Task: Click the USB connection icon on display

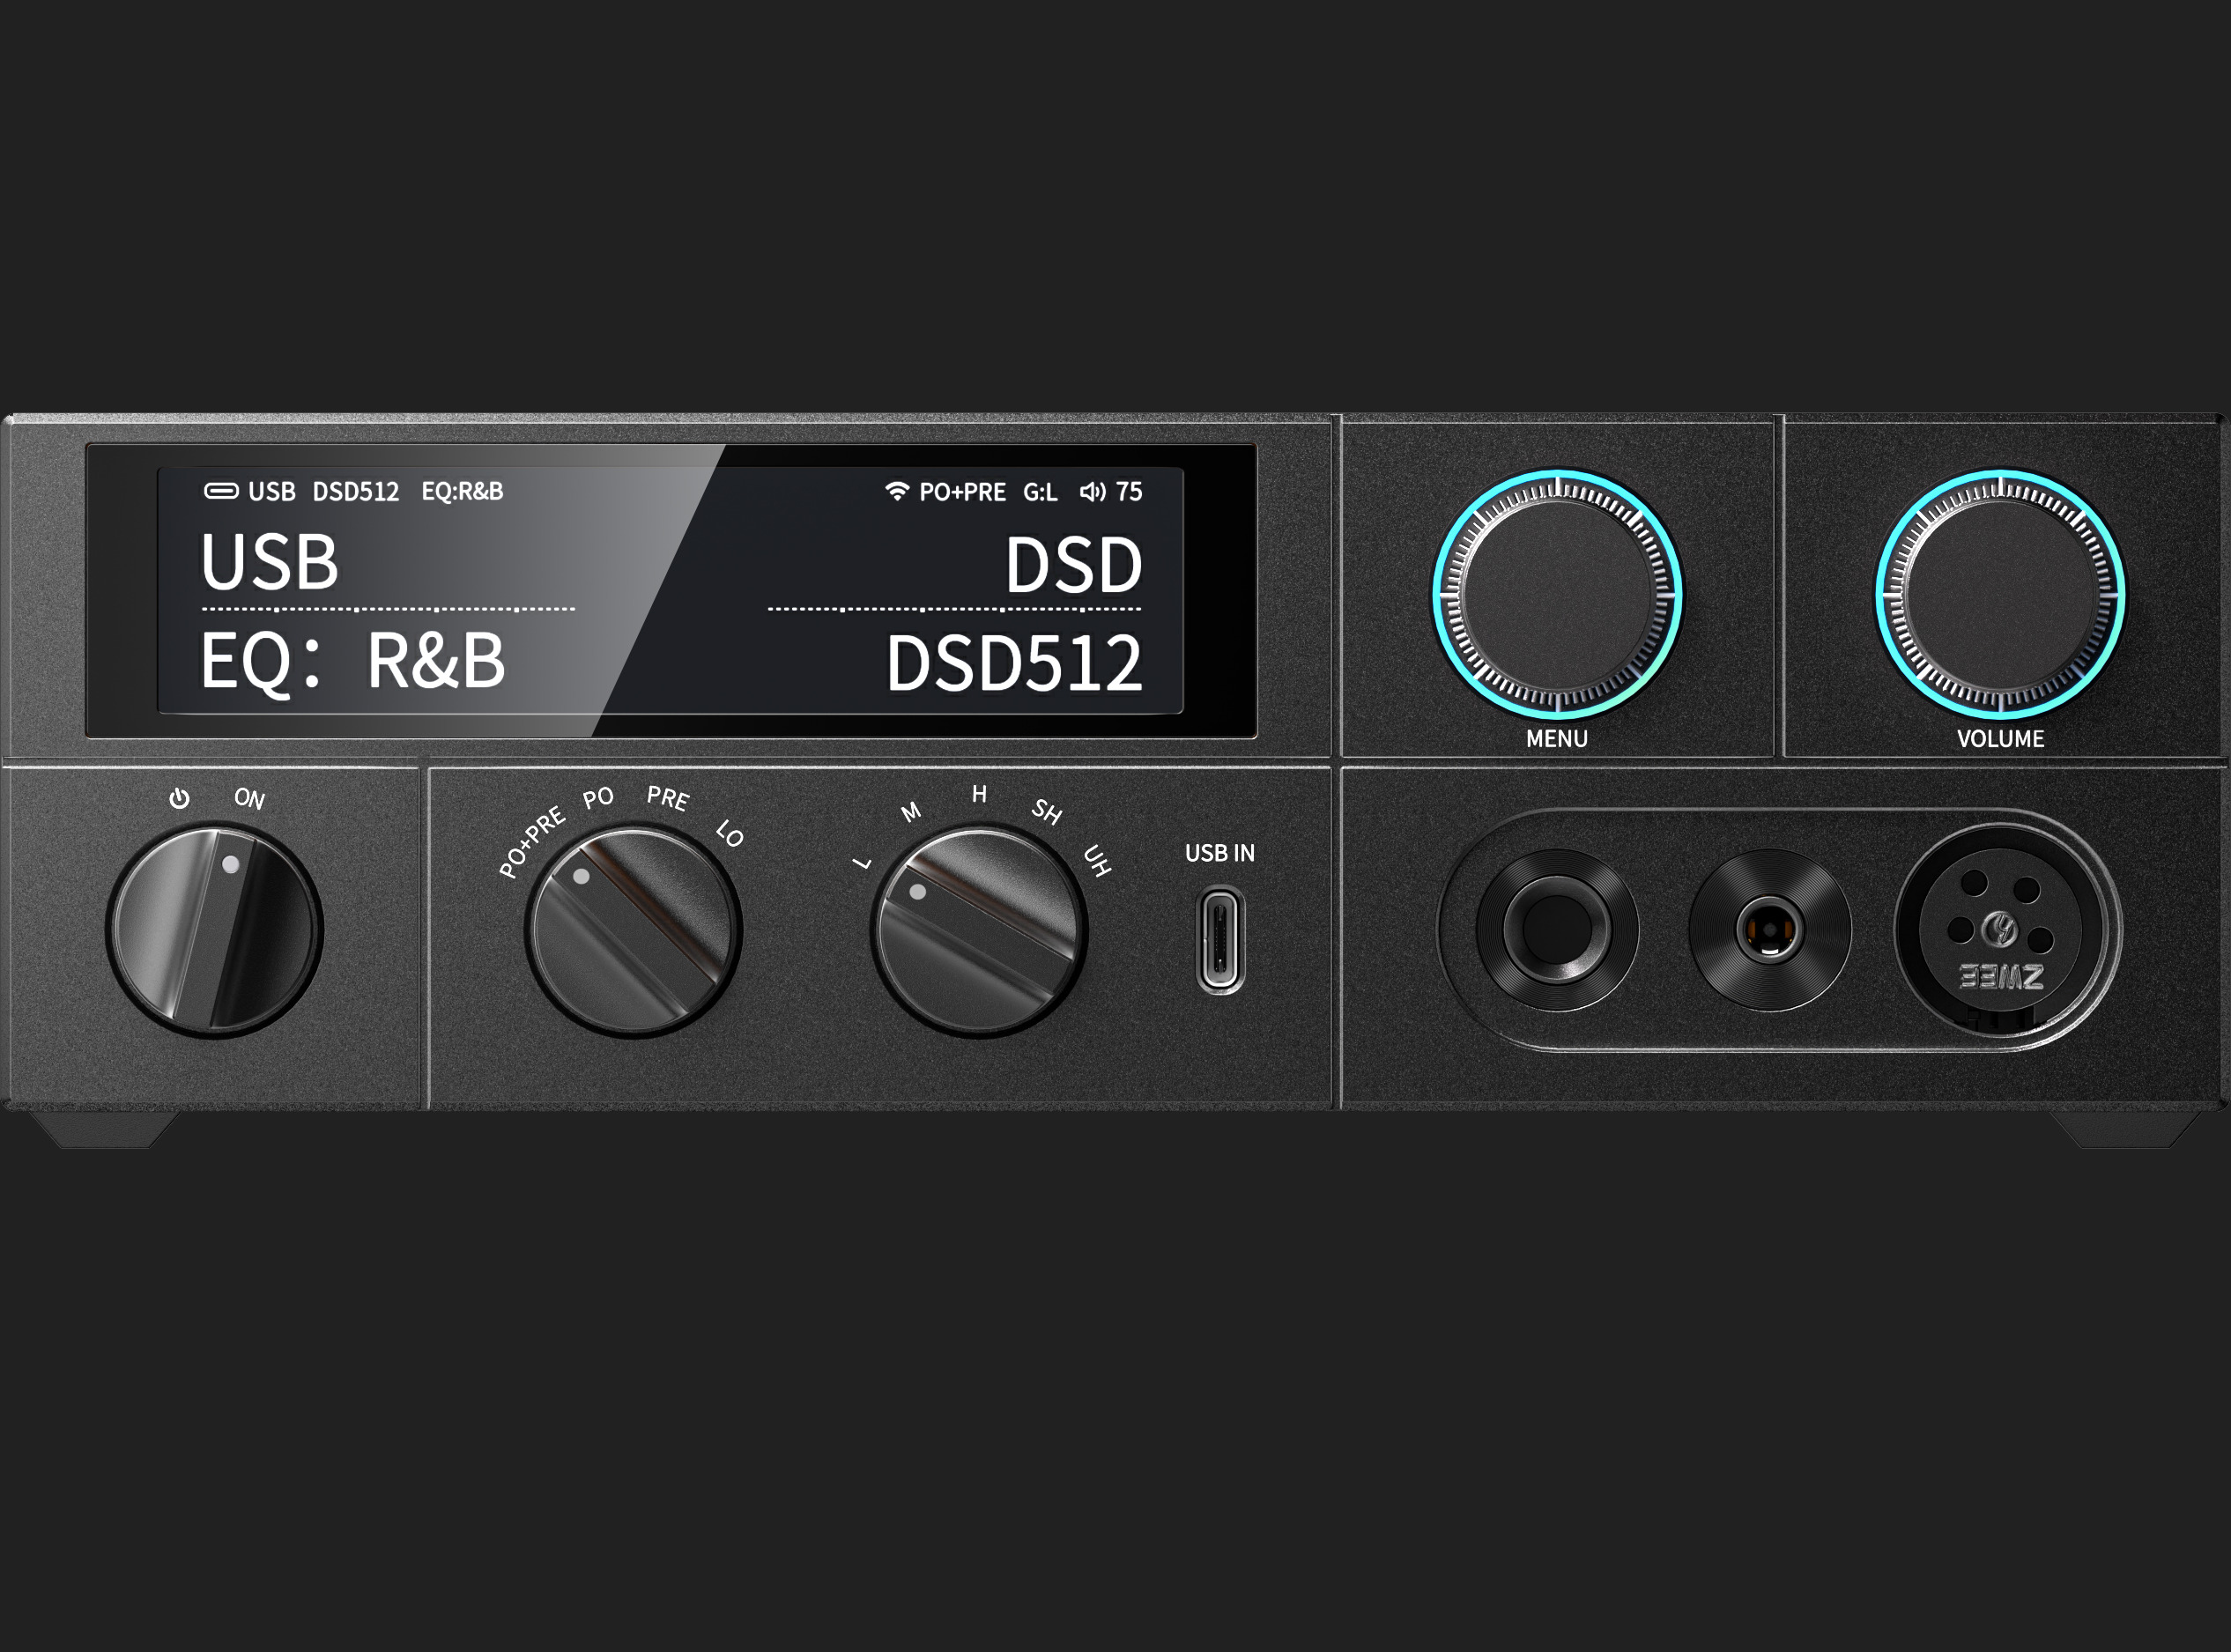Action: point(221,491)
